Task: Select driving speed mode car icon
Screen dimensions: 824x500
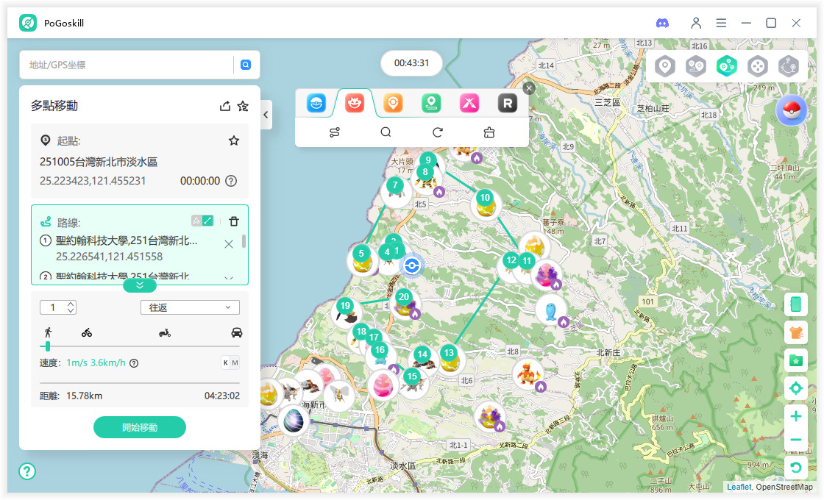Action: (x=236, y=332)
